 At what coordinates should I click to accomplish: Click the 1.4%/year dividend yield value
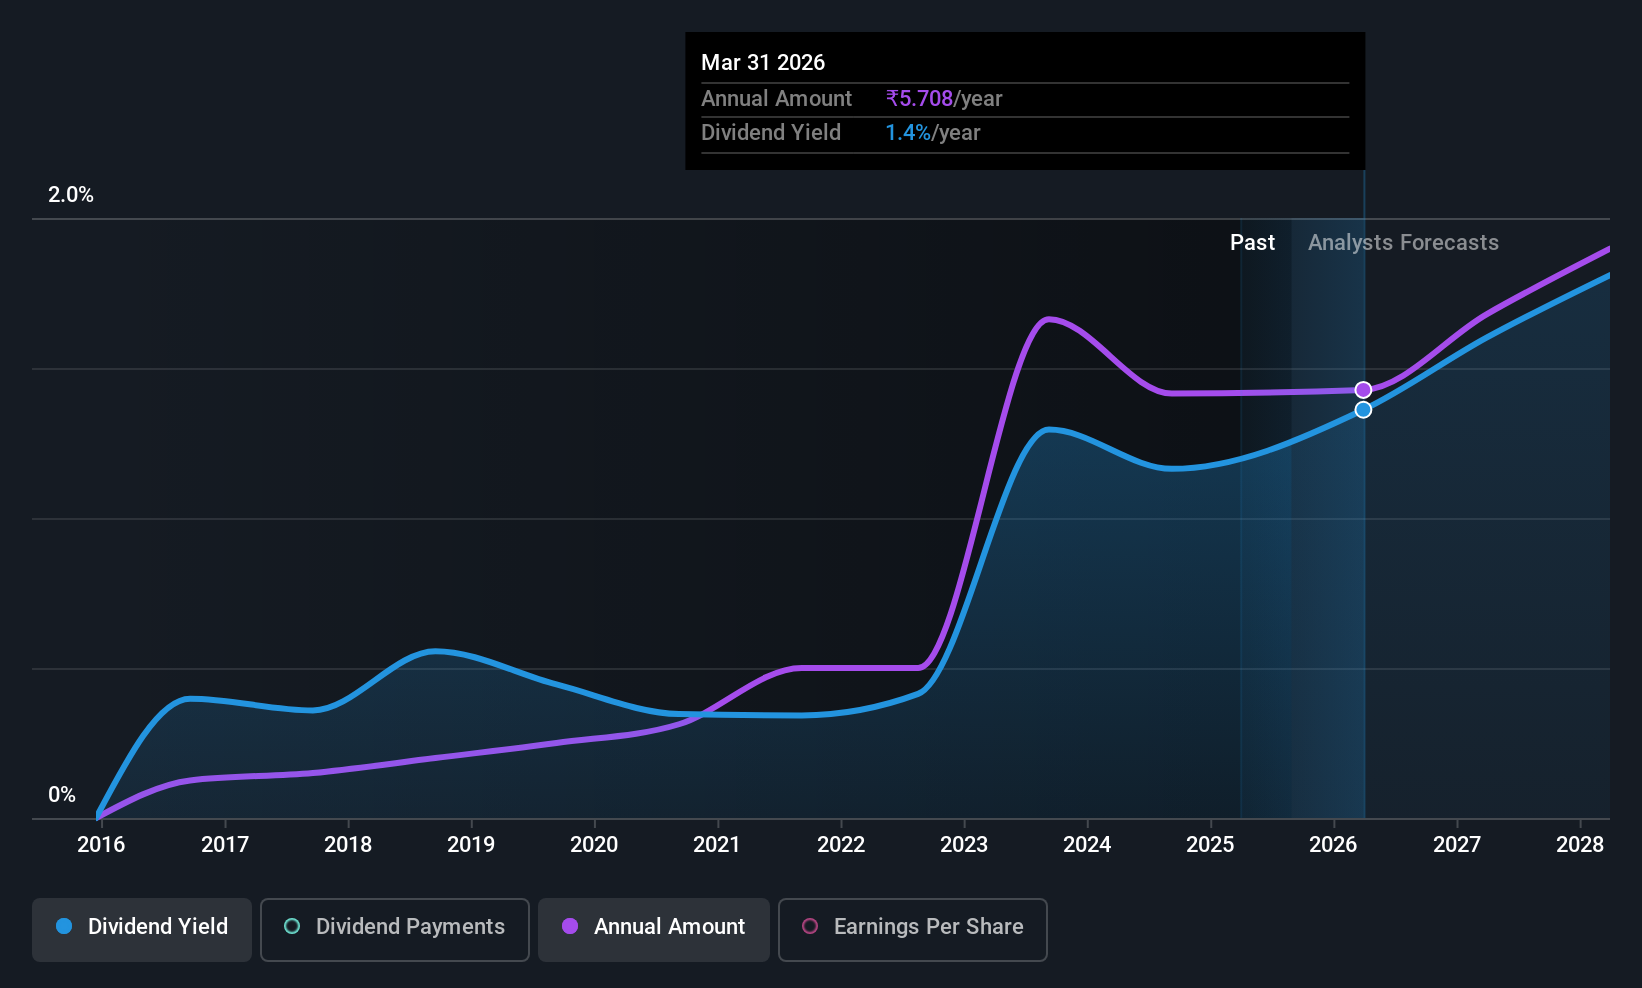[933, 133]
